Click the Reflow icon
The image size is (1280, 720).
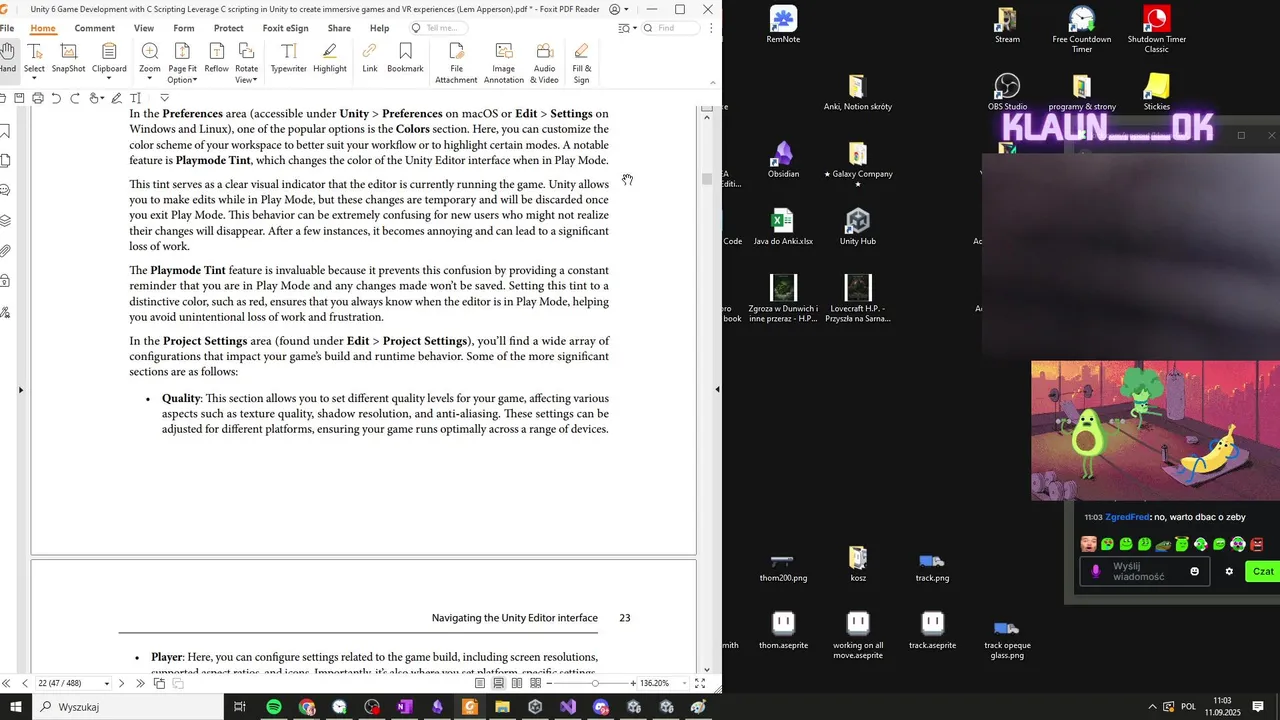tap(216, 58)
